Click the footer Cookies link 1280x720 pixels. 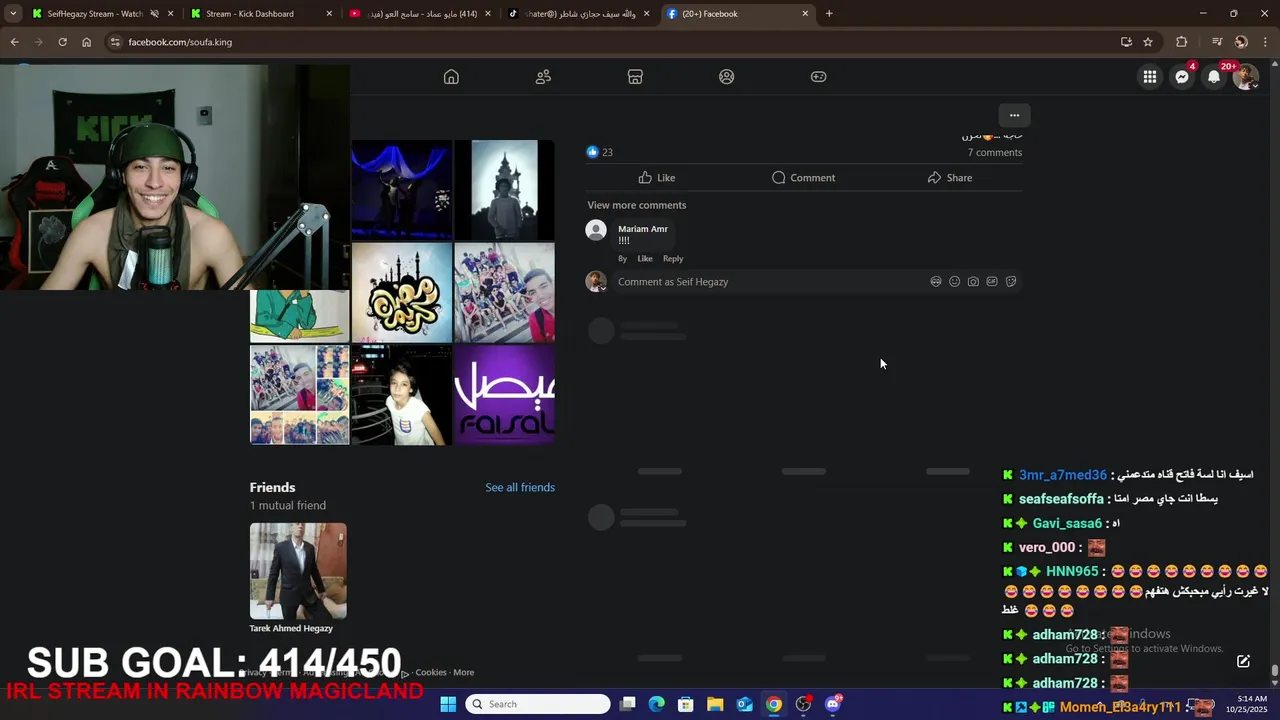tap(431, 672)
